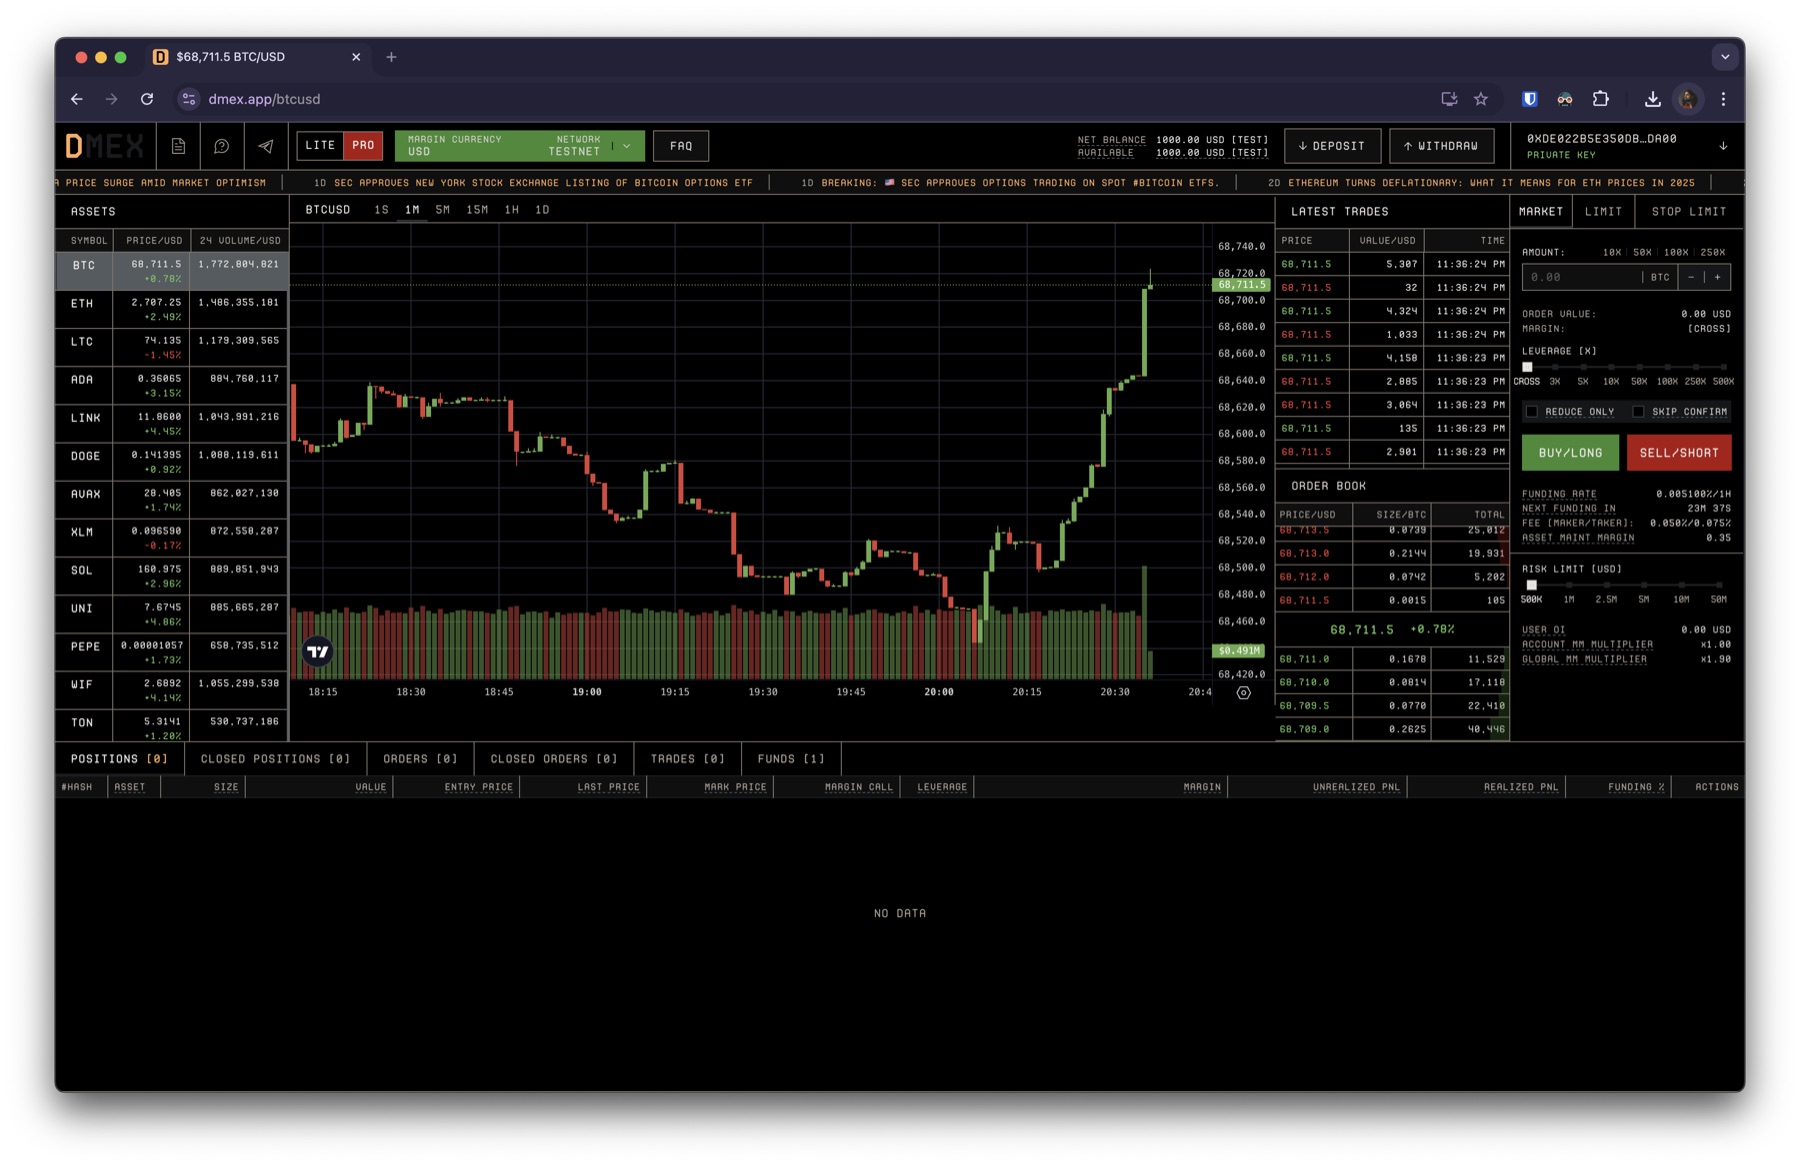Image resolution: width=1800 pixels, height=1165 pixels.
Task: Increase amount with plus button
Action: click(x=1718, y=277)
